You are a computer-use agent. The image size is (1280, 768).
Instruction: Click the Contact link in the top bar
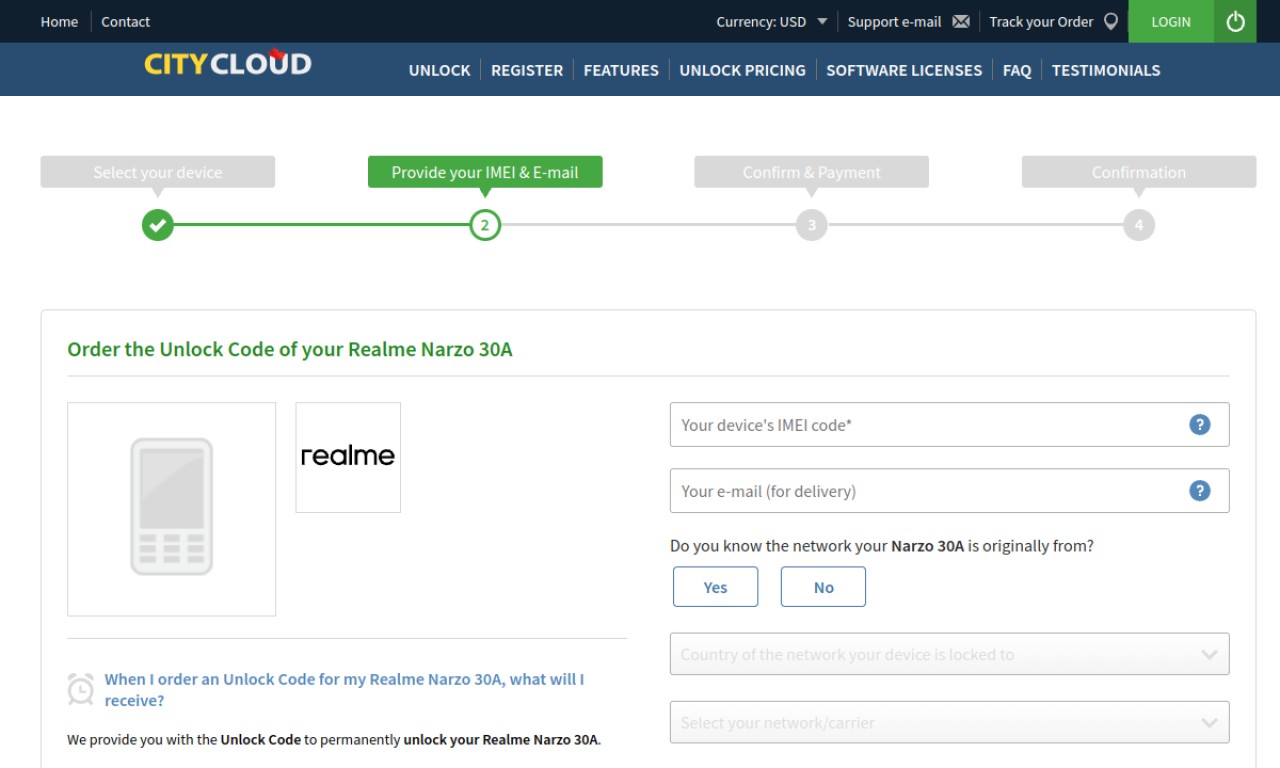click(126, 22)
